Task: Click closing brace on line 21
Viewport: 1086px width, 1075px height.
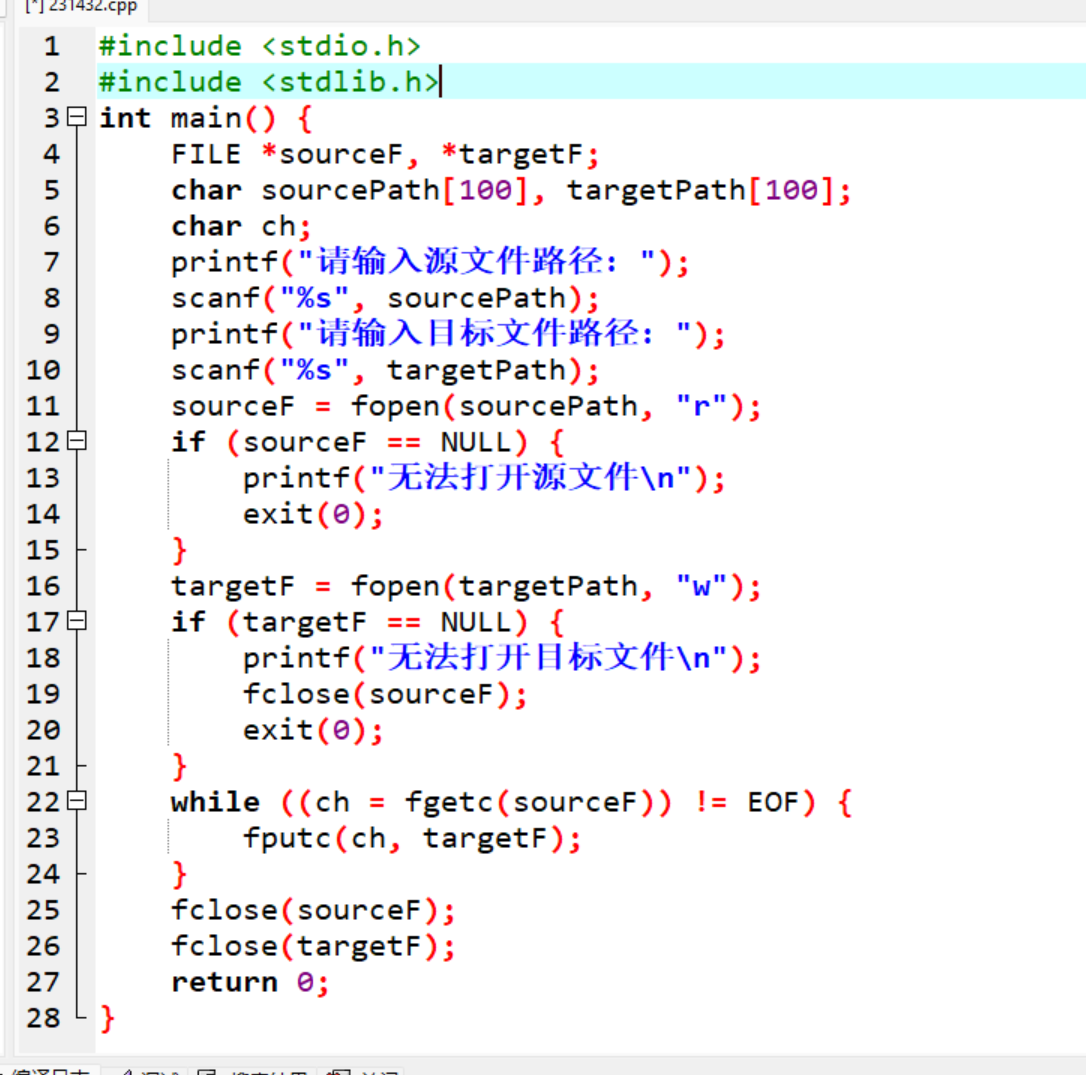Action: point(179,767)
